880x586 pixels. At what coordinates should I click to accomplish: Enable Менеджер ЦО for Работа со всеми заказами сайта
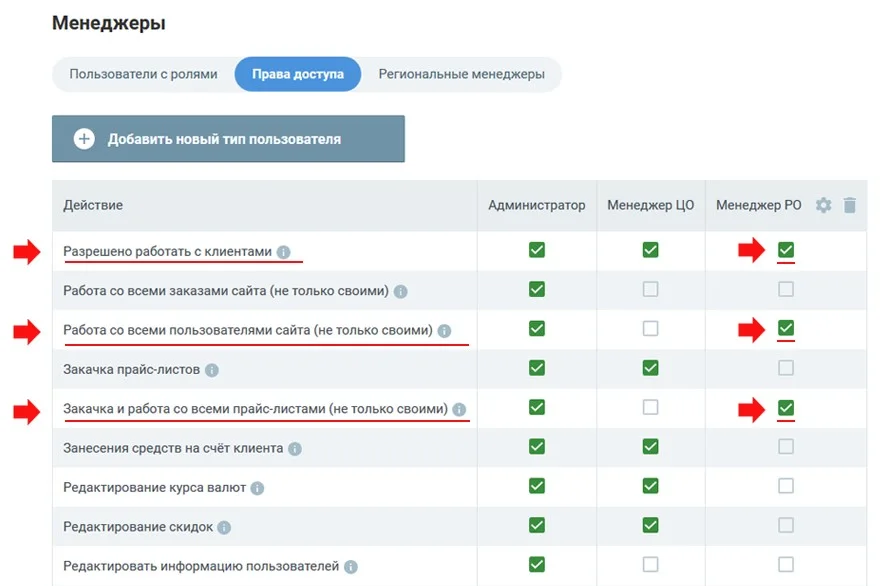(x=650, y=289)
